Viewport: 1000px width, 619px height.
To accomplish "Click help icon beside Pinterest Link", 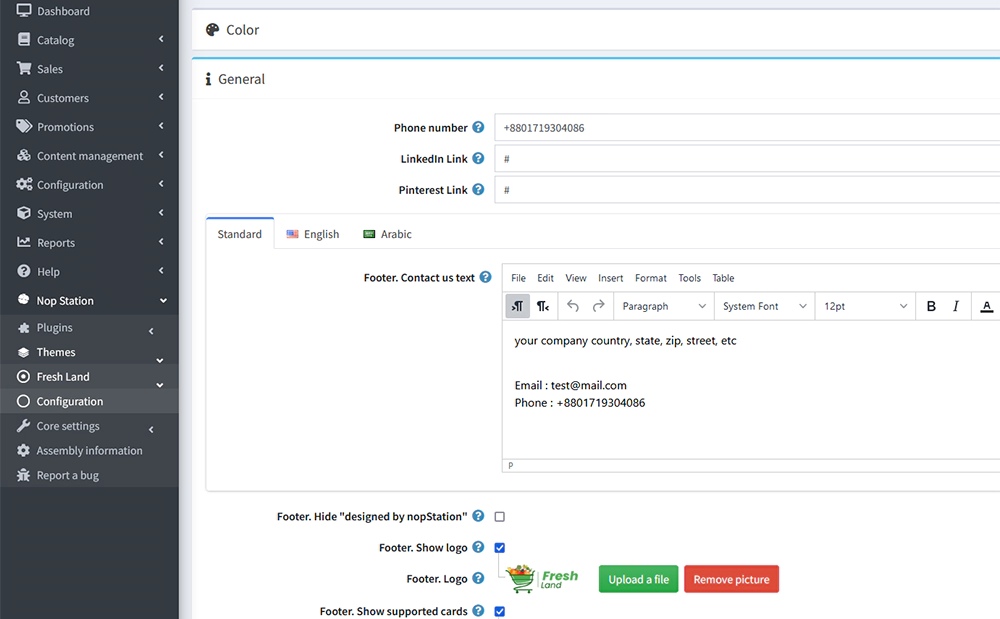I will coord(478,189).
